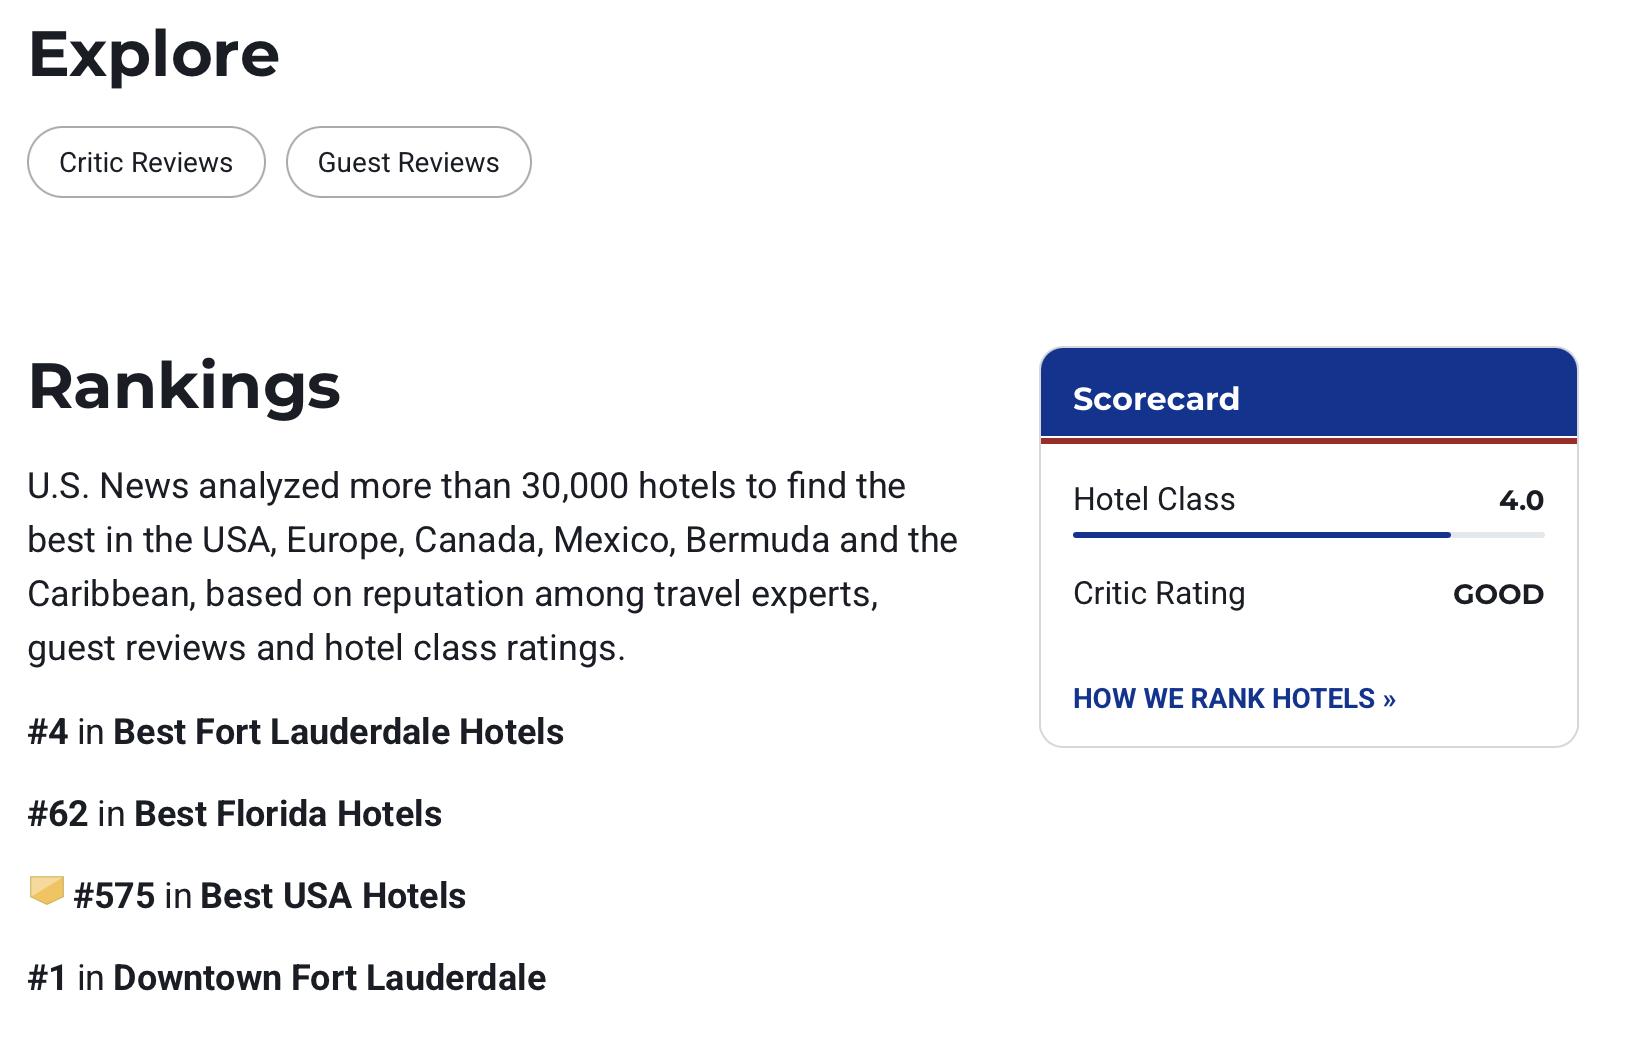Click the Scorecard header
Viewport: 1640px width, 1046px height.
[x=1156, y=398]
